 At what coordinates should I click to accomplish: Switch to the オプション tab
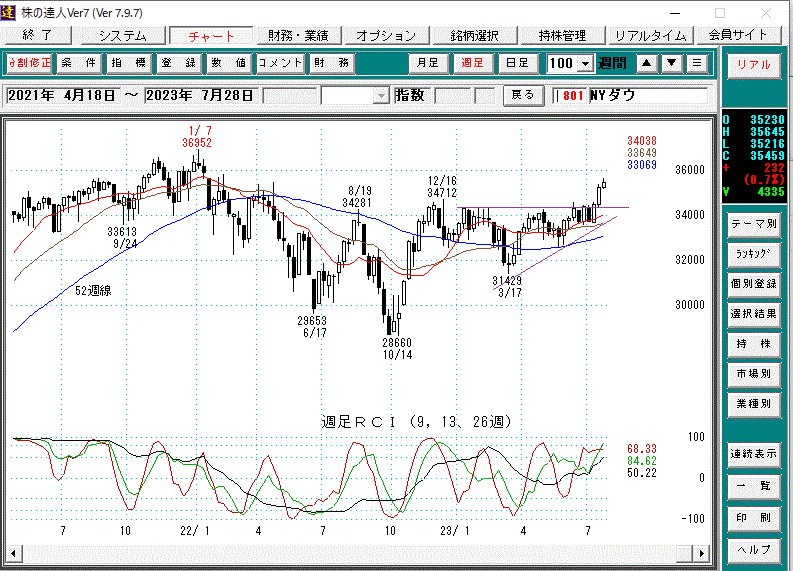[x=386, y=35]
